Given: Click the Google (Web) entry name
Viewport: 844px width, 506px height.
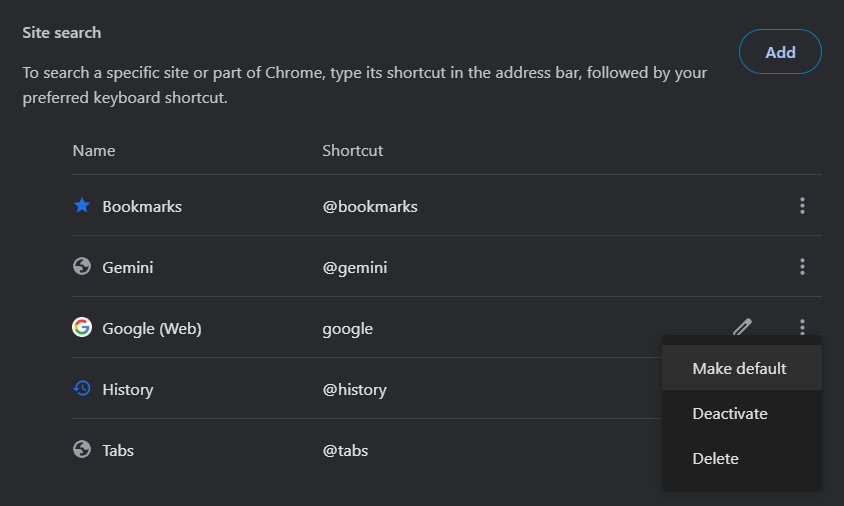Looking at the screenshot, I should [x=152, y=329].
